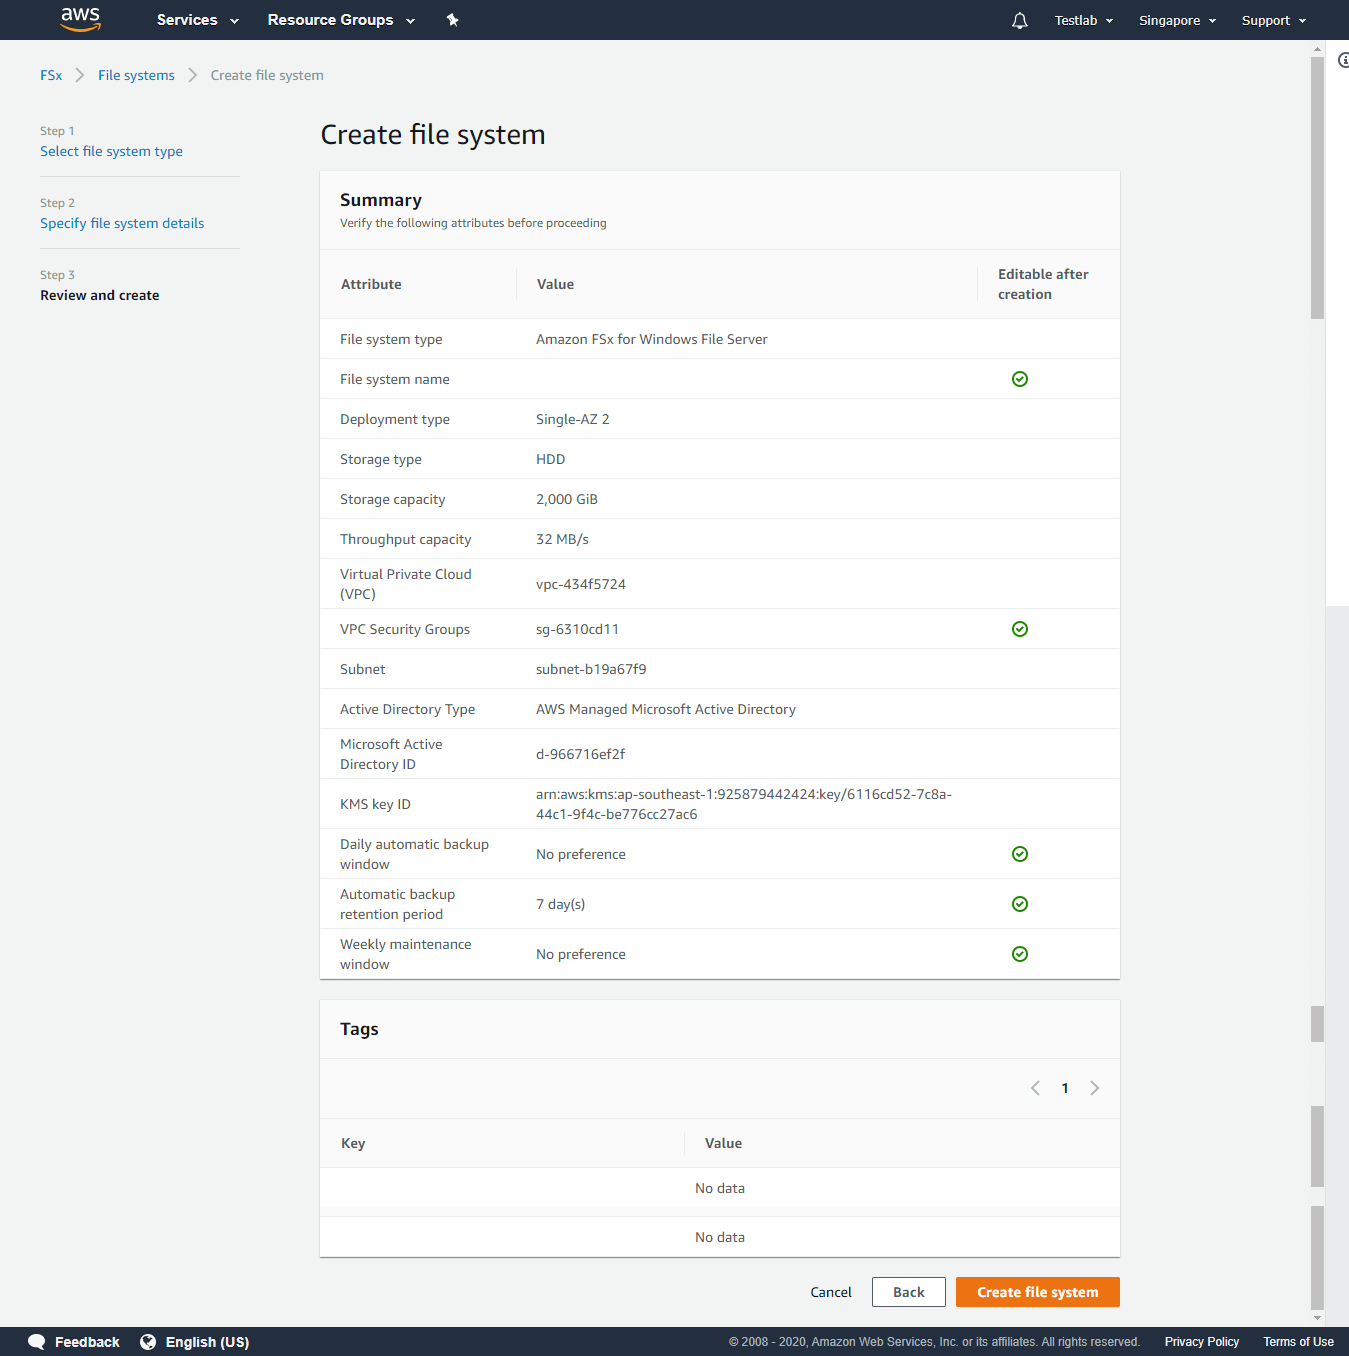Go to Step 2 Specify file system details
Image resolution: width=1349 pixels, height=1356 pixels.
coord(122,223)
